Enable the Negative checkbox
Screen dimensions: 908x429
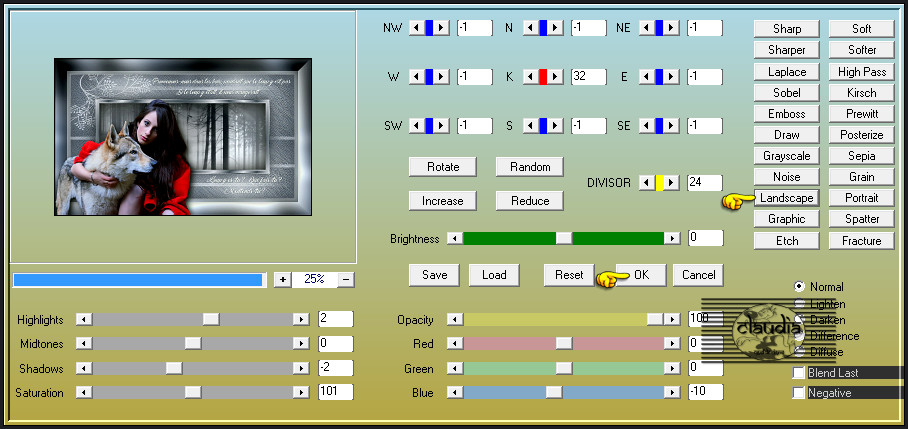(799, 393)
